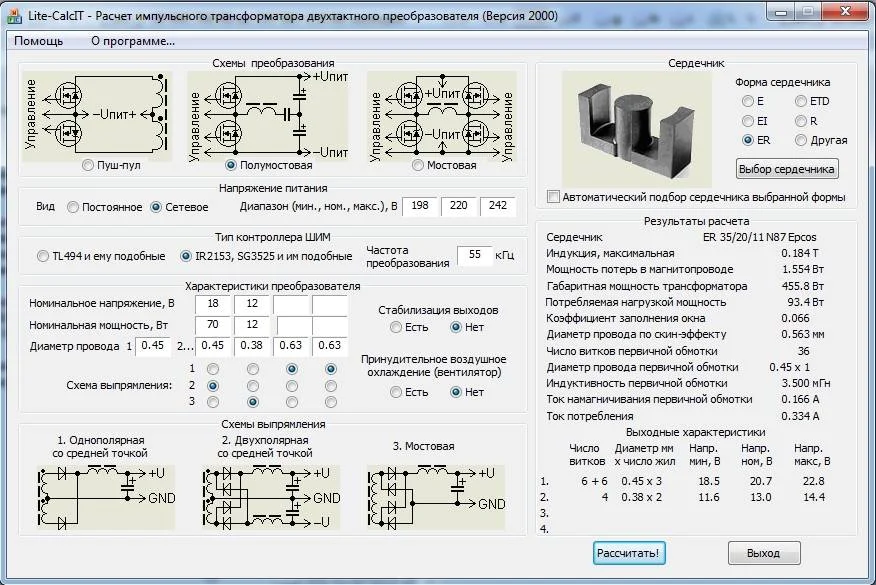Select the Мостовая topology radio button
This screenshot has width=876, height=585.
(x=417, y=165)
